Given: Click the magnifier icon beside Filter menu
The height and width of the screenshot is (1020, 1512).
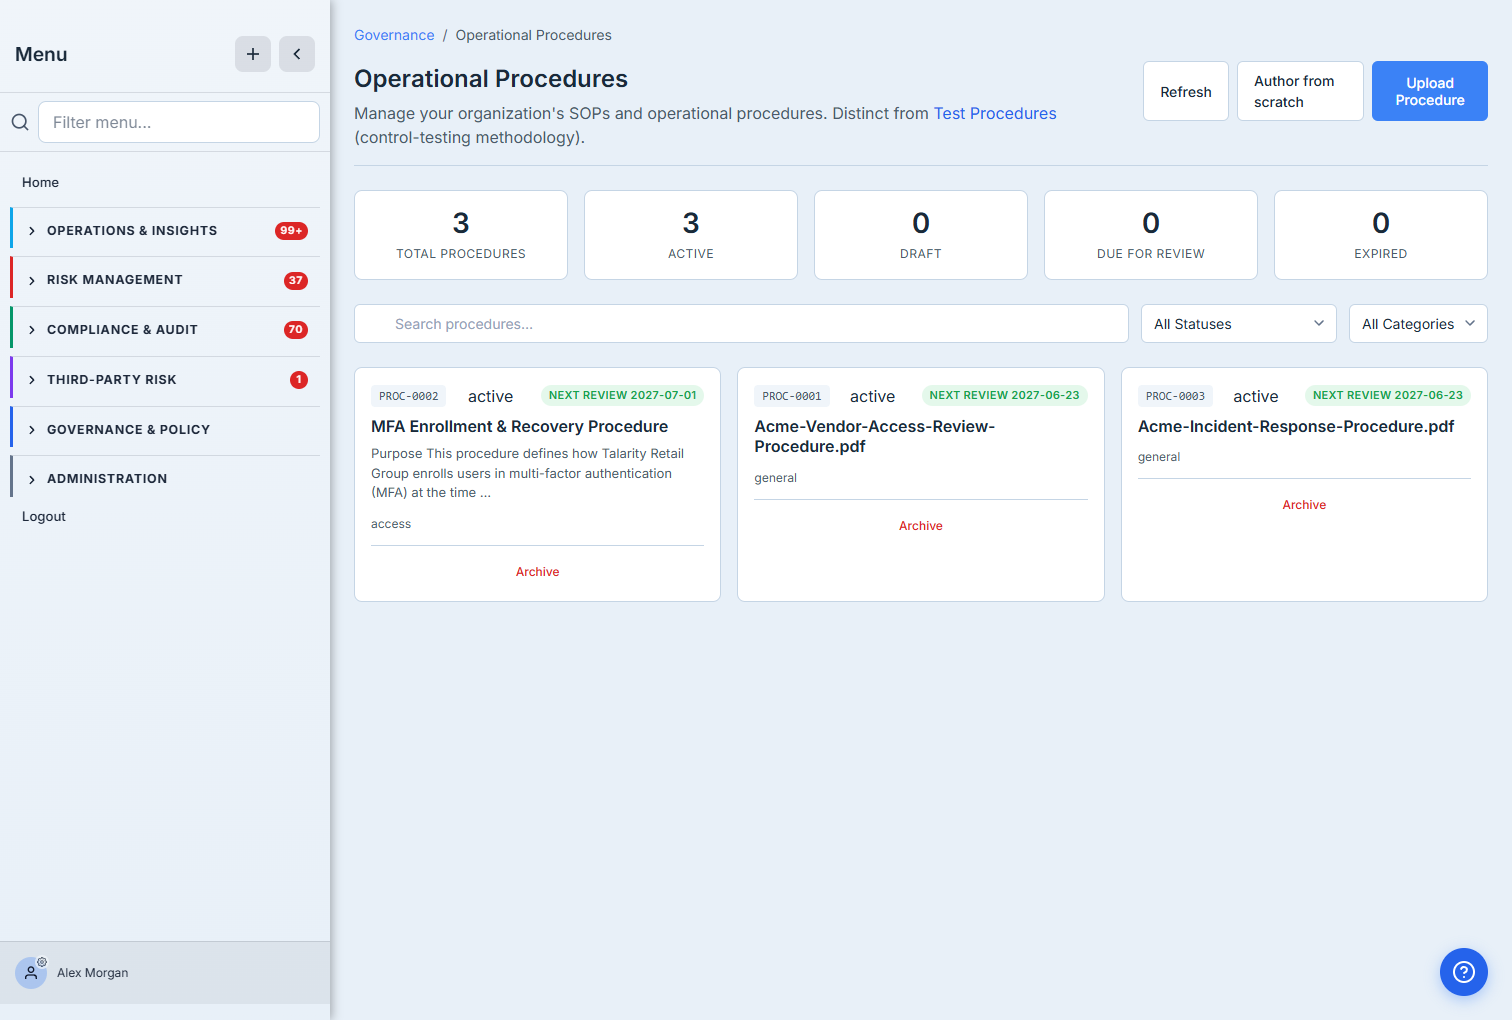Looking at the screenshot, I should click(x=20, y=122).
